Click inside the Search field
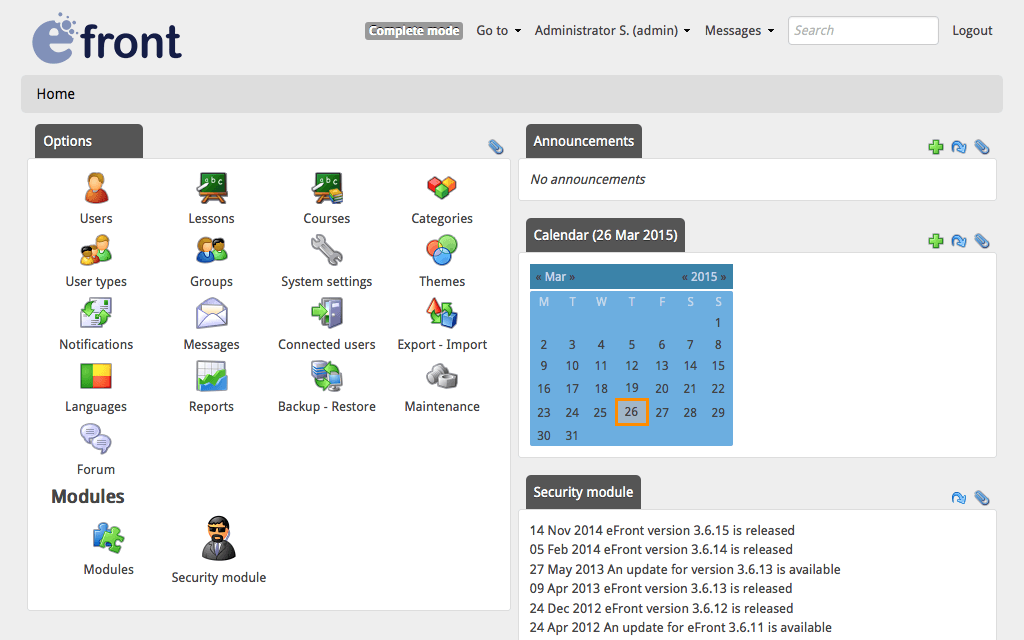Viewport: 1024px width, 640px height. (861, 30)
